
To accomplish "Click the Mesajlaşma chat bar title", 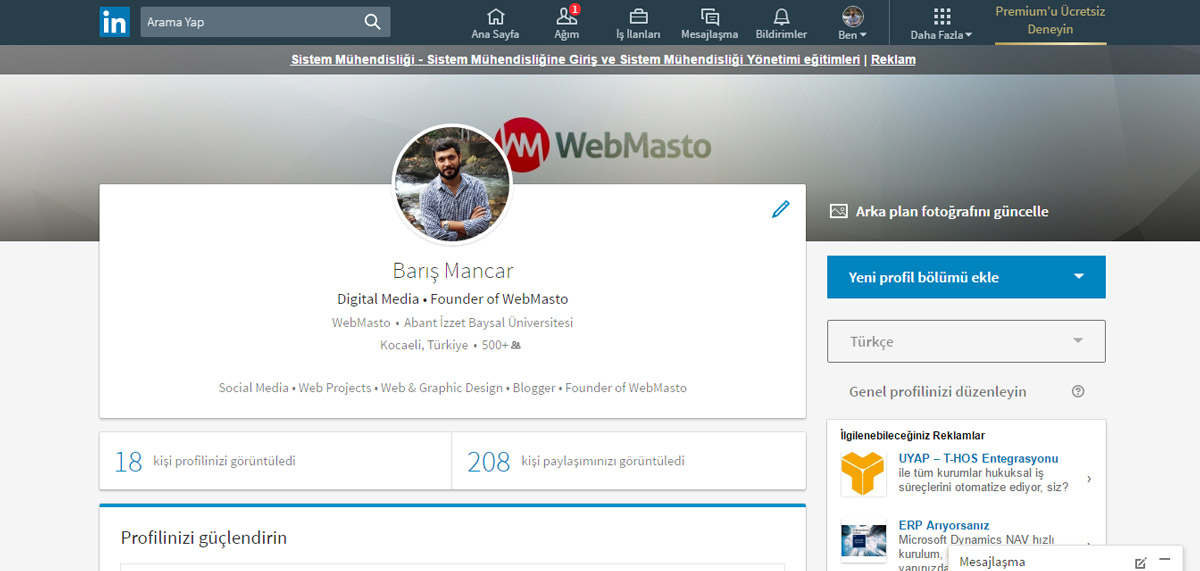I will pos(992,562).
